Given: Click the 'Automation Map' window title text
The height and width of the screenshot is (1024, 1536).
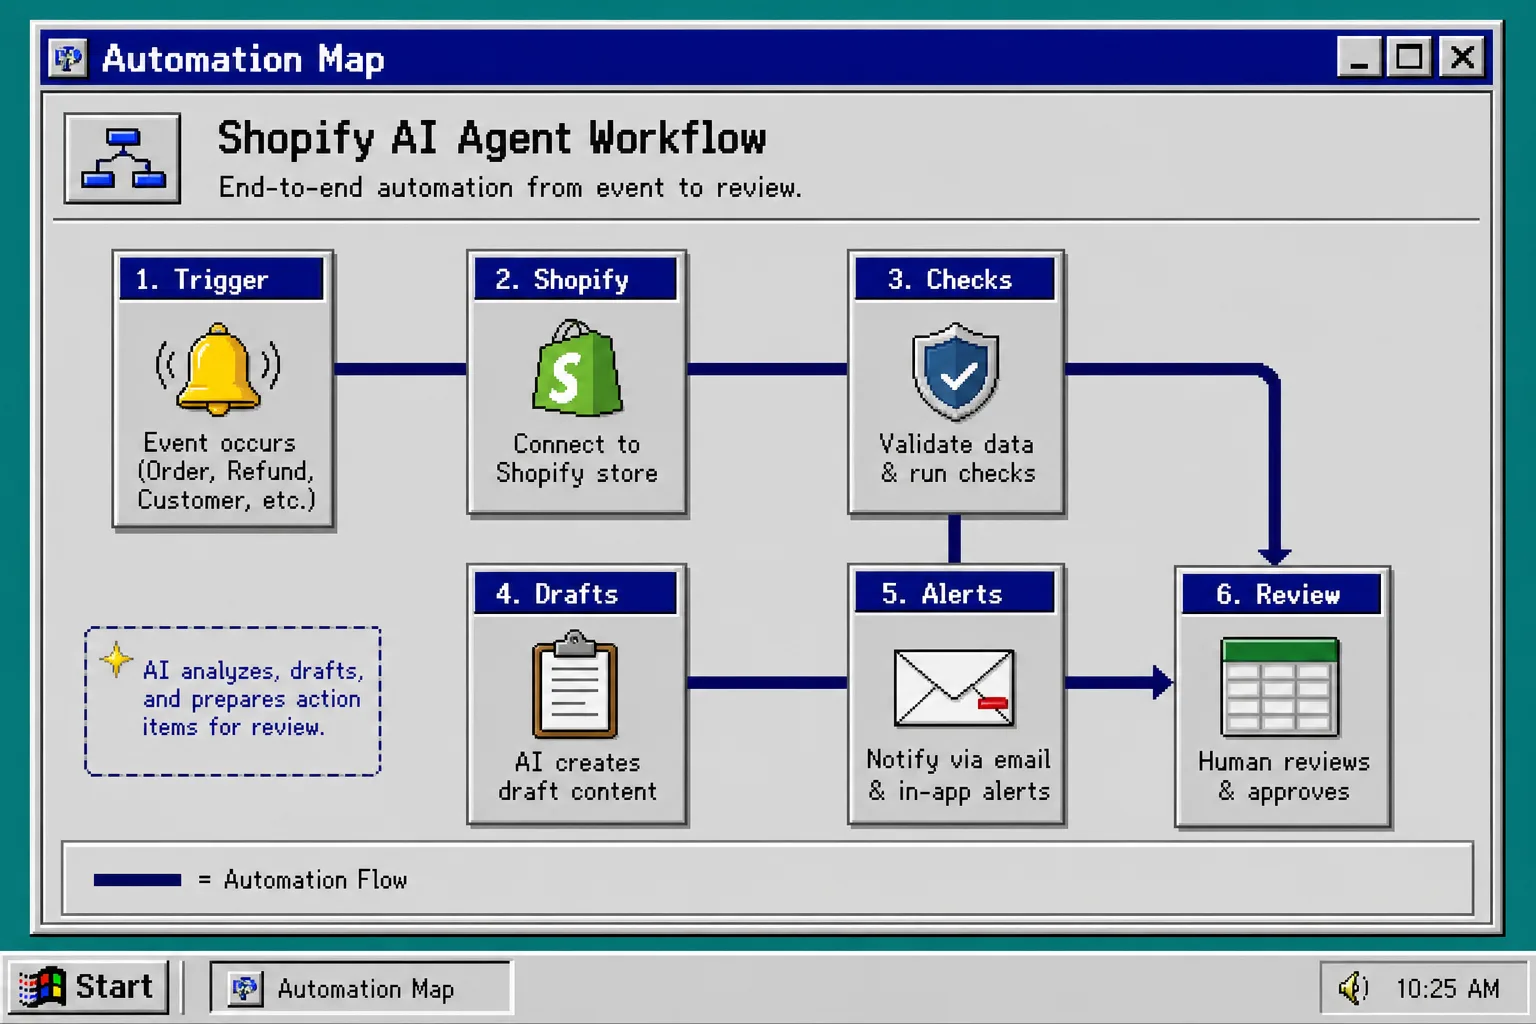Looking at the screenshot, I should [243, 59].
